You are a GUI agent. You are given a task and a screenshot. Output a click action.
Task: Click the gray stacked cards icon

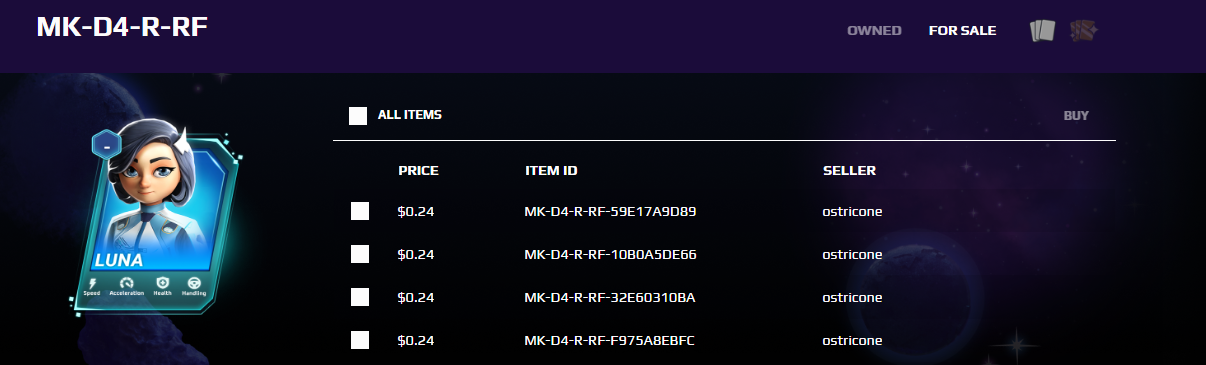tap(1042, 31)
